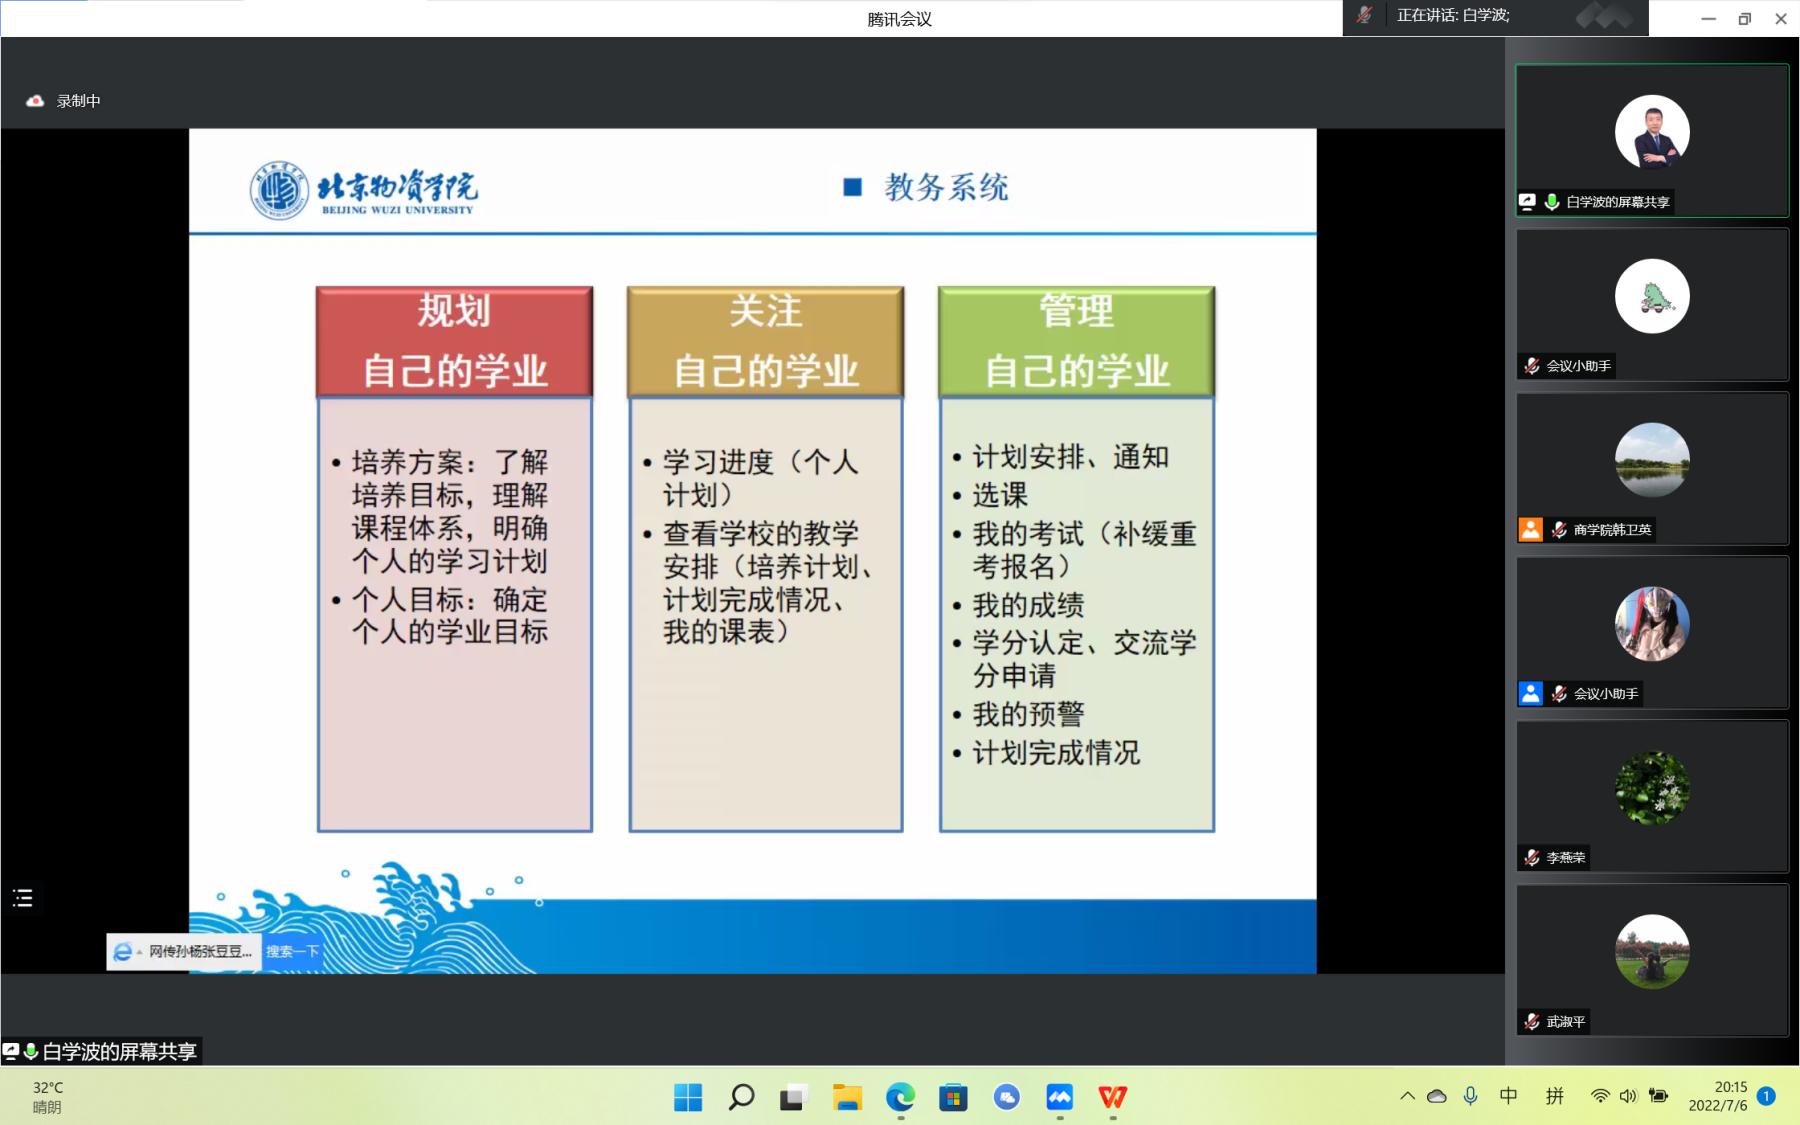
Task: Select participant 商学院韩卫英 video tile
Action: coord(1652,468)
